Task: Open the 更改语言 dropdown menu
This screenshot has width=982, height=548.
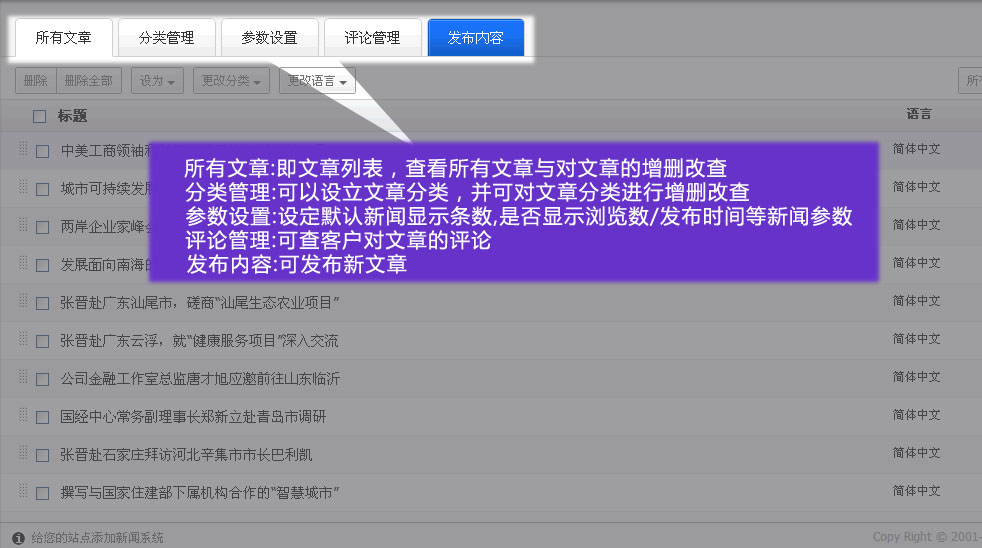Action: [x=317, y=81]
